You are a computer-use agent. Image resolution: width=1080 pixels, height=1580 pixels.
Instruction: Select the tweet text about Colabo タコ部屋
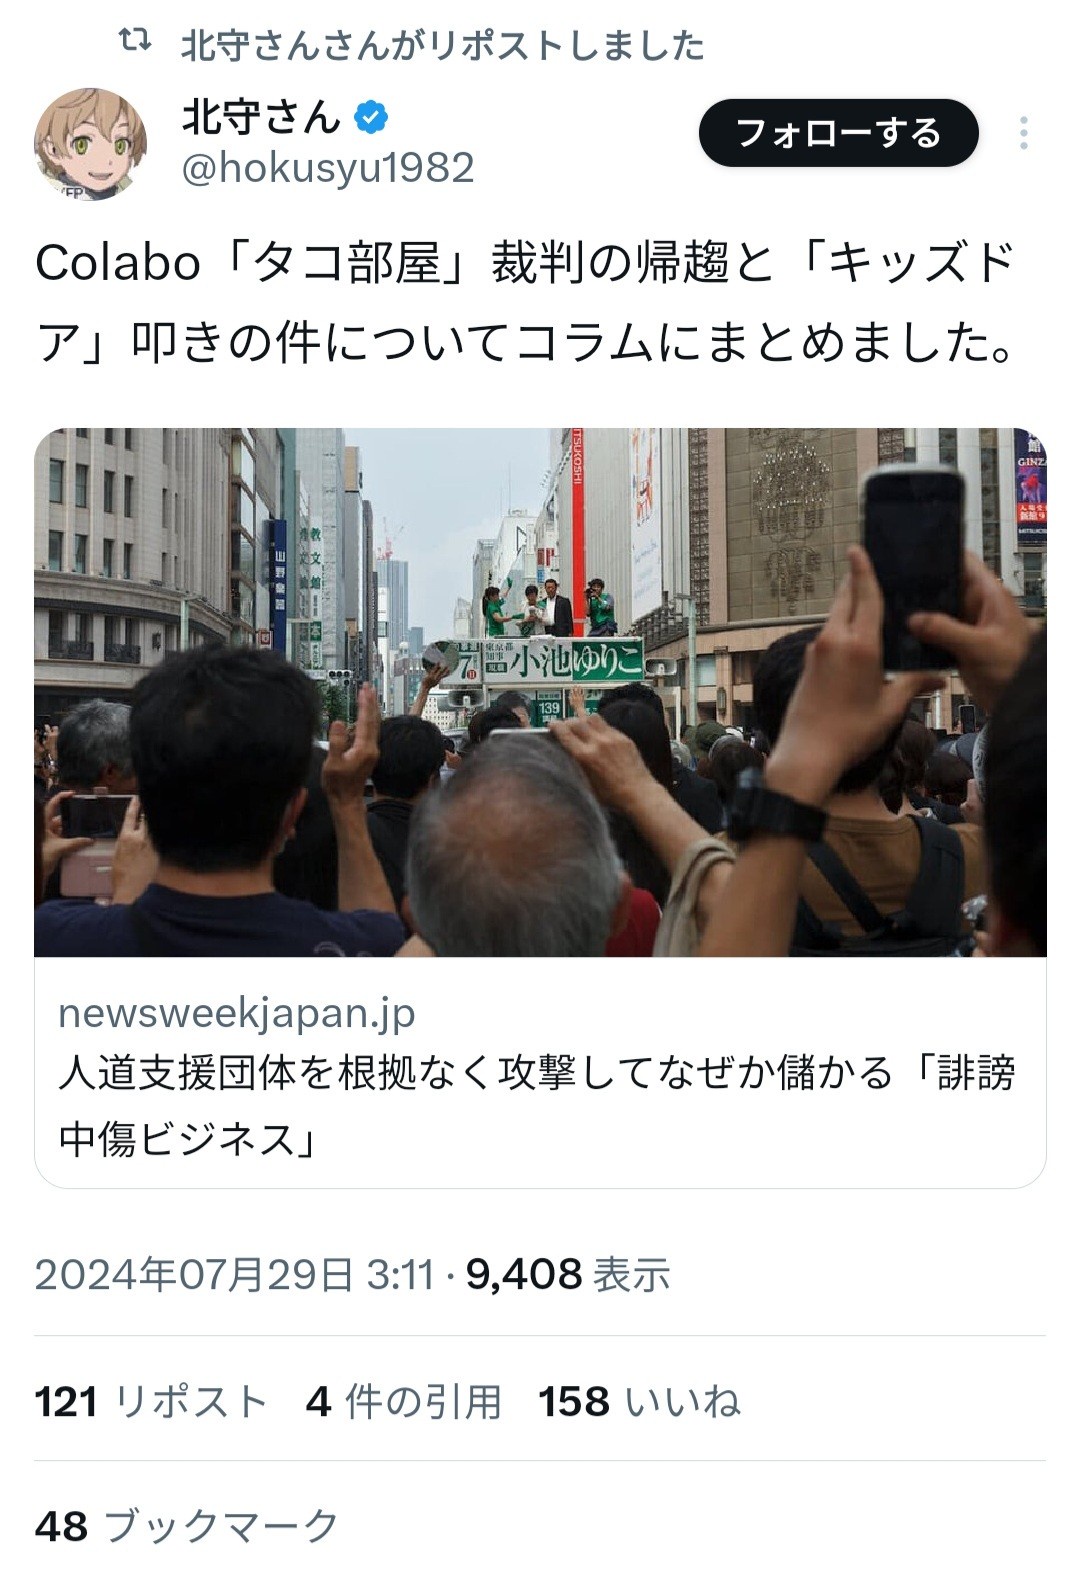(527, 303)
